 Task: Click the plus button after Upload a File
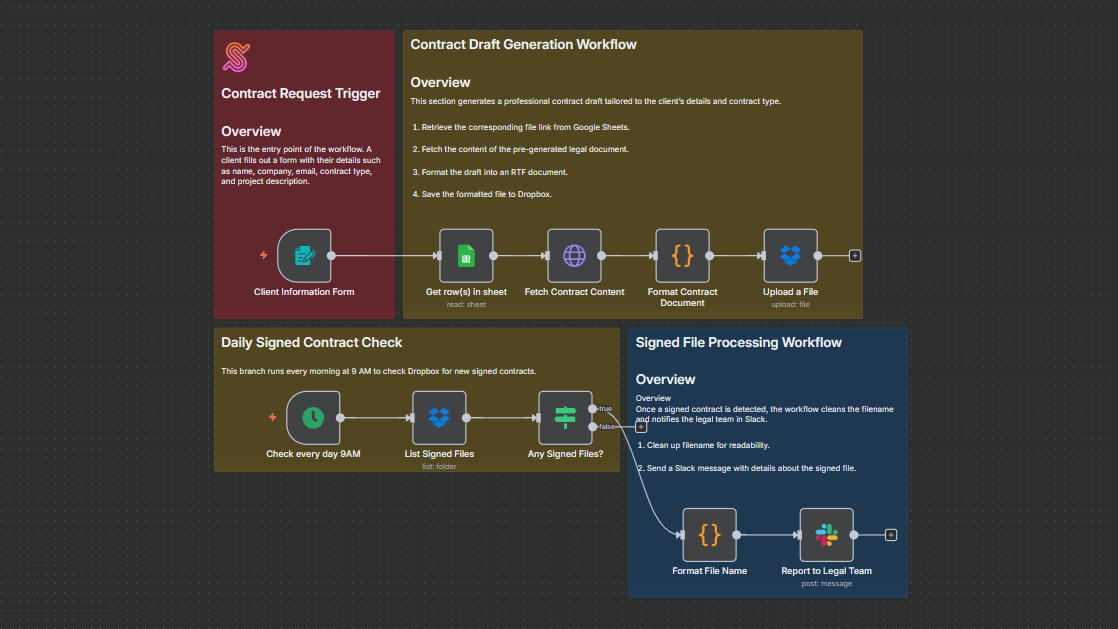855,256
